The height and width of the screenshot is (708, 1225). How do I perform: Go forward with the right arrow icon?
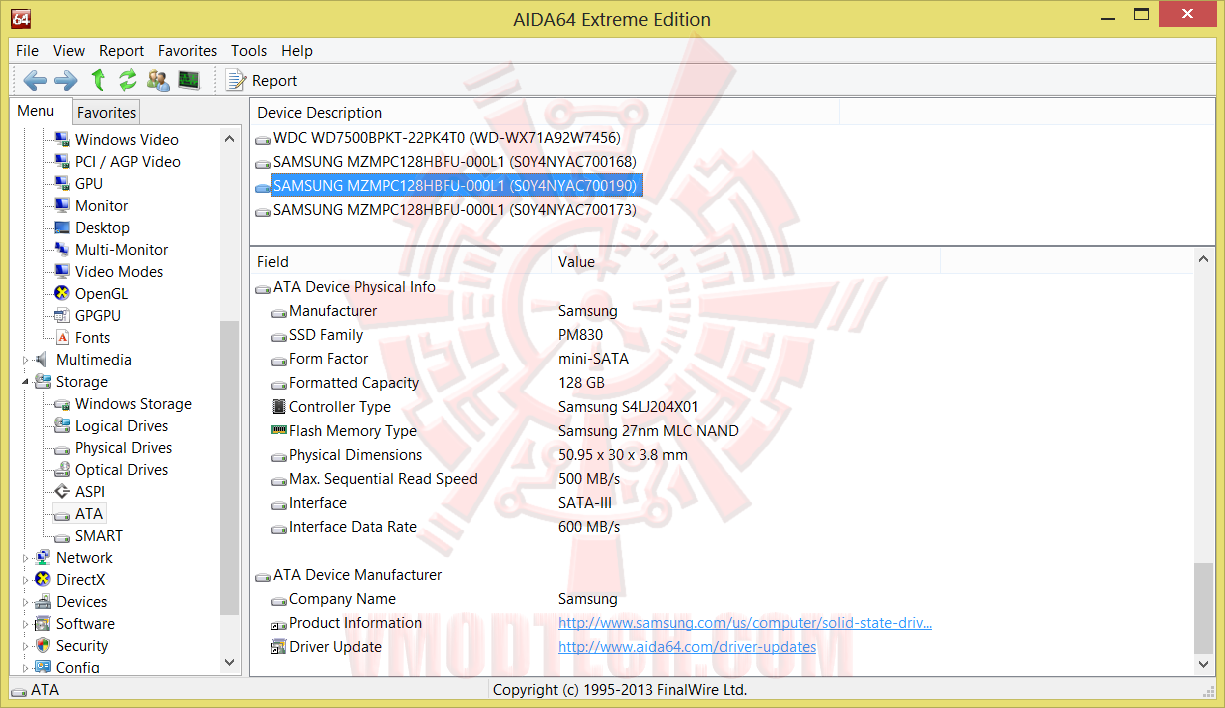coord(66,80)
